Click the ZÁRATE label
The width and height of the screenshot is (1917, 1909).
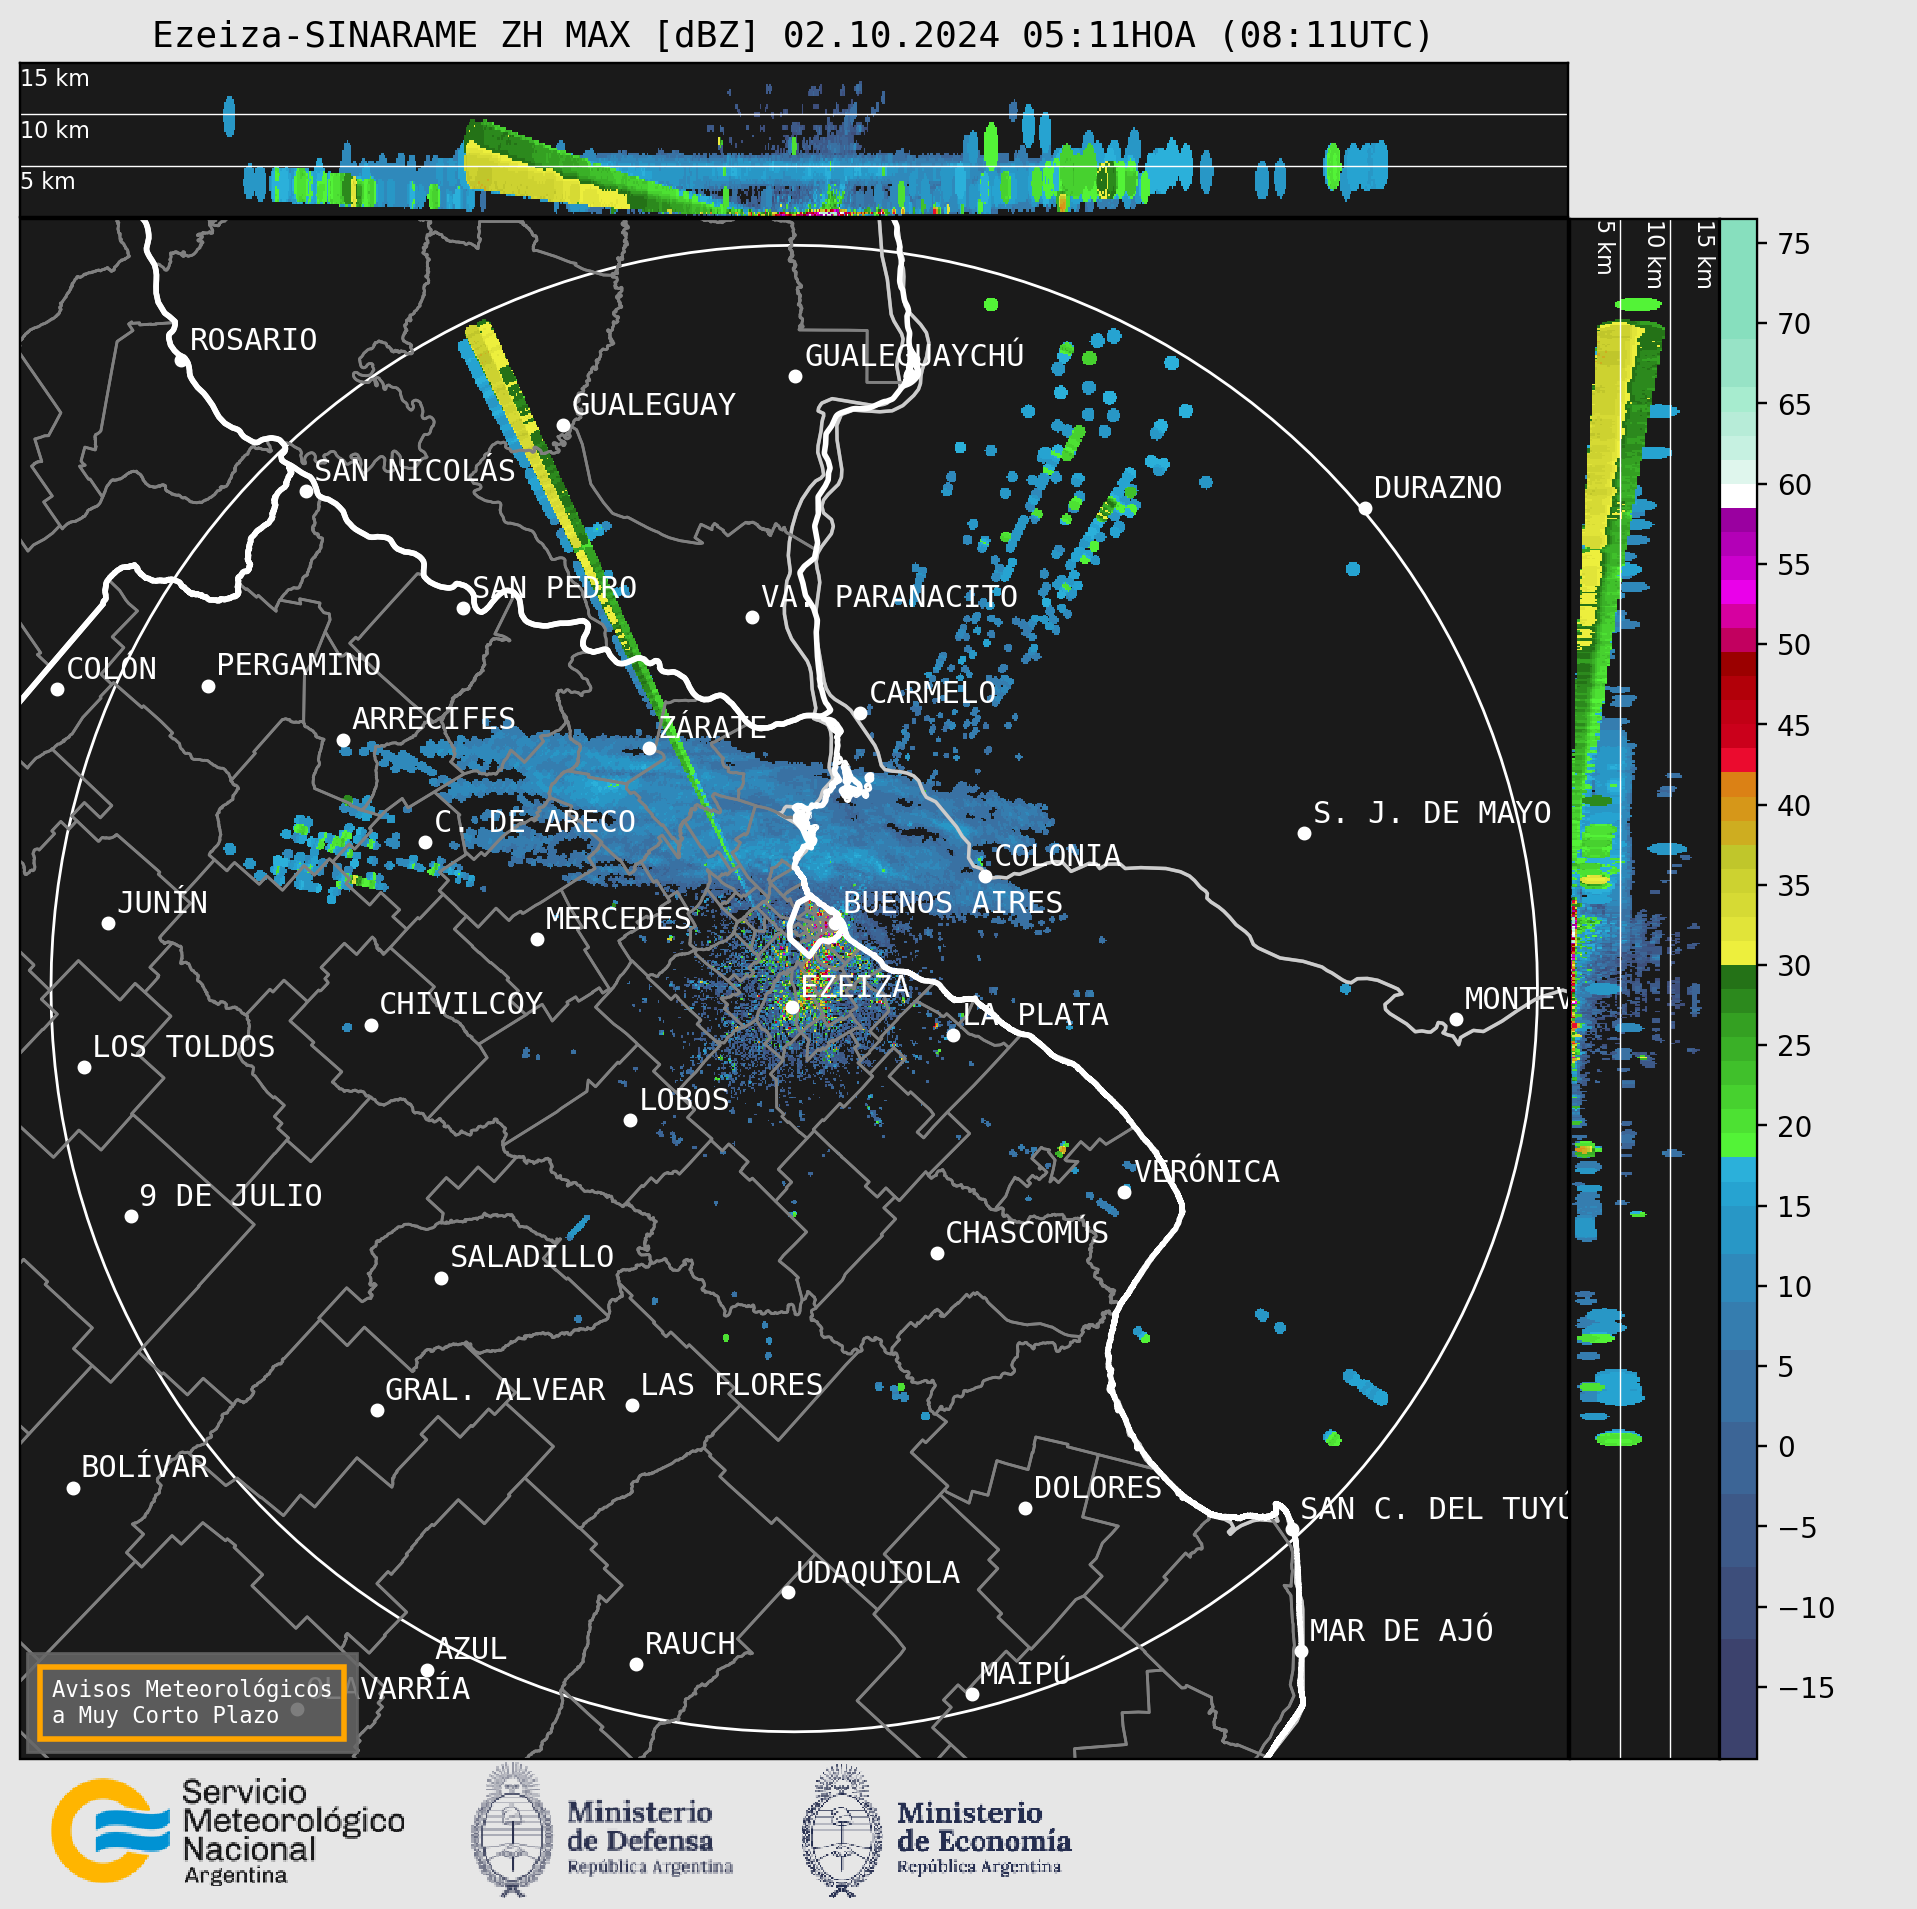pyautogui.click(x=712, y=727)
